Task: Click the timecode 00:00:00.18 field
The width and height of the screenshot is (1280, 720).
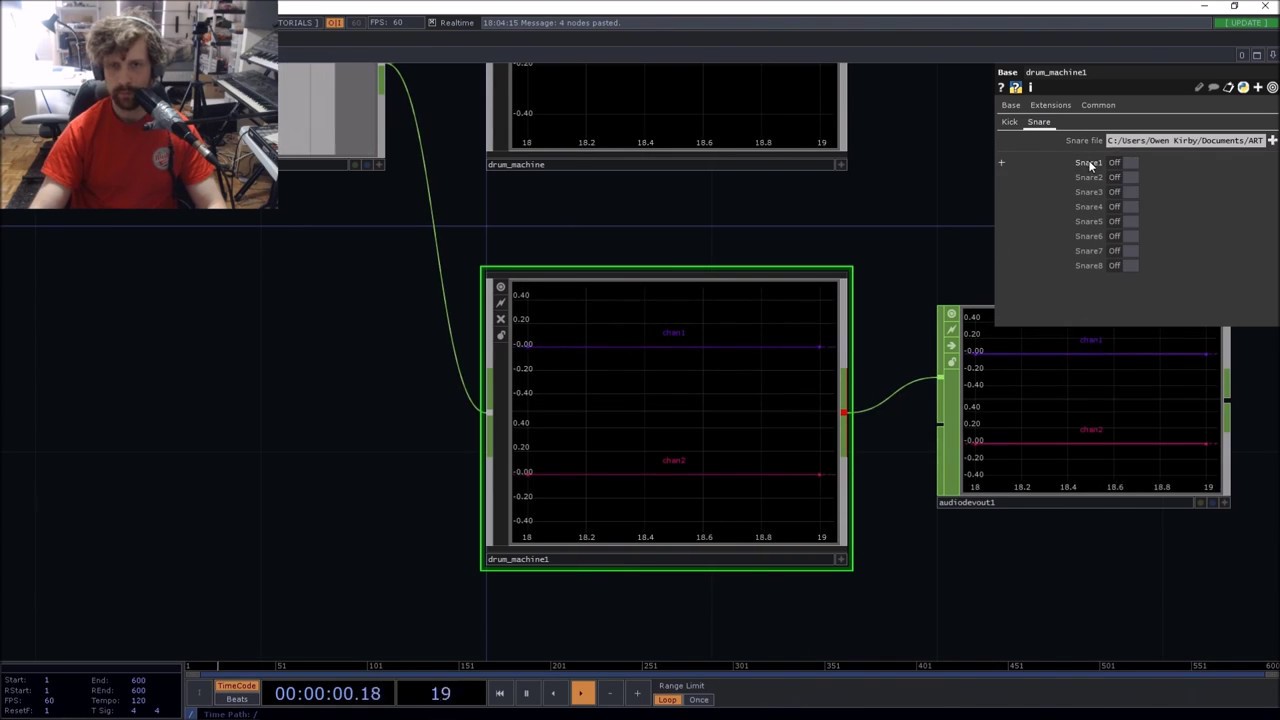Action: pyautogui.click(x=328, y=693)
